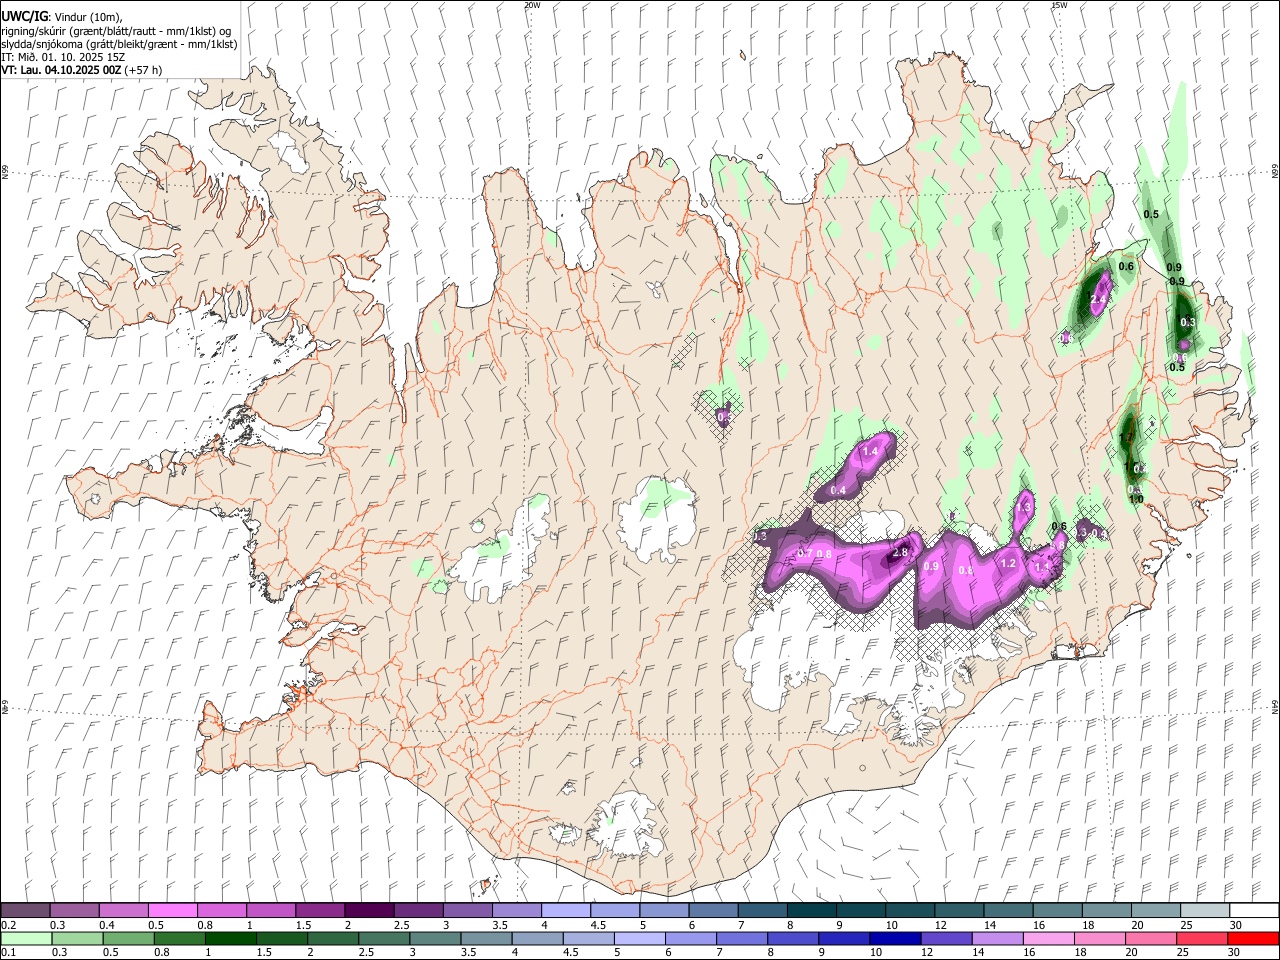Viewport: 1280px width, 960px height.
Task: Pick the darkest purple 2–2.5 snow scale swatch
Action: point(369,910)
